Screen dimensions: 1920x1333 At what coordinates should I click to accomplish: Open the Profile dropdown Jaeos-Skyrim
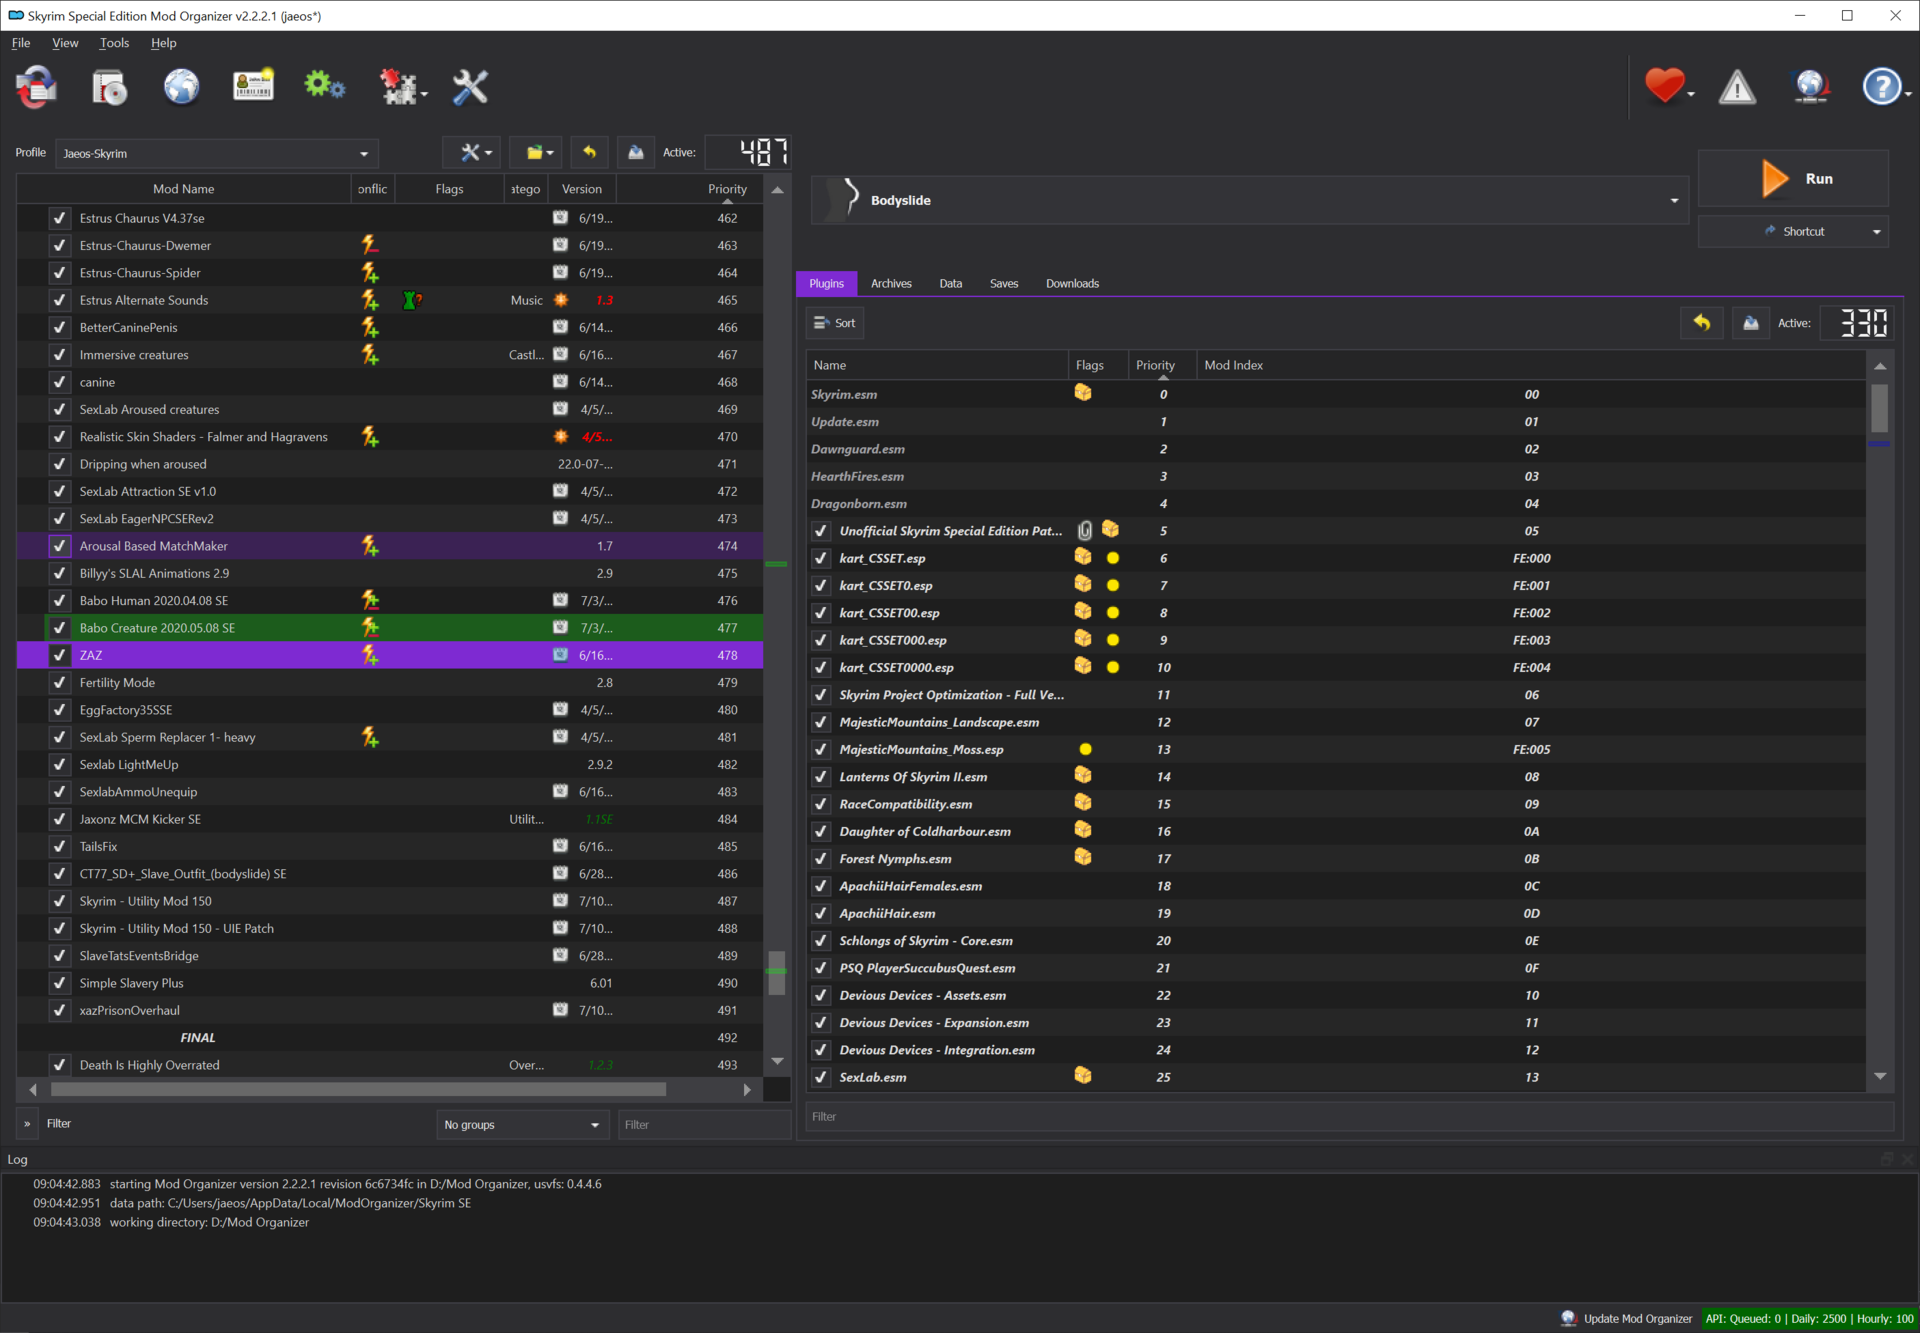(x=217, y=153)
